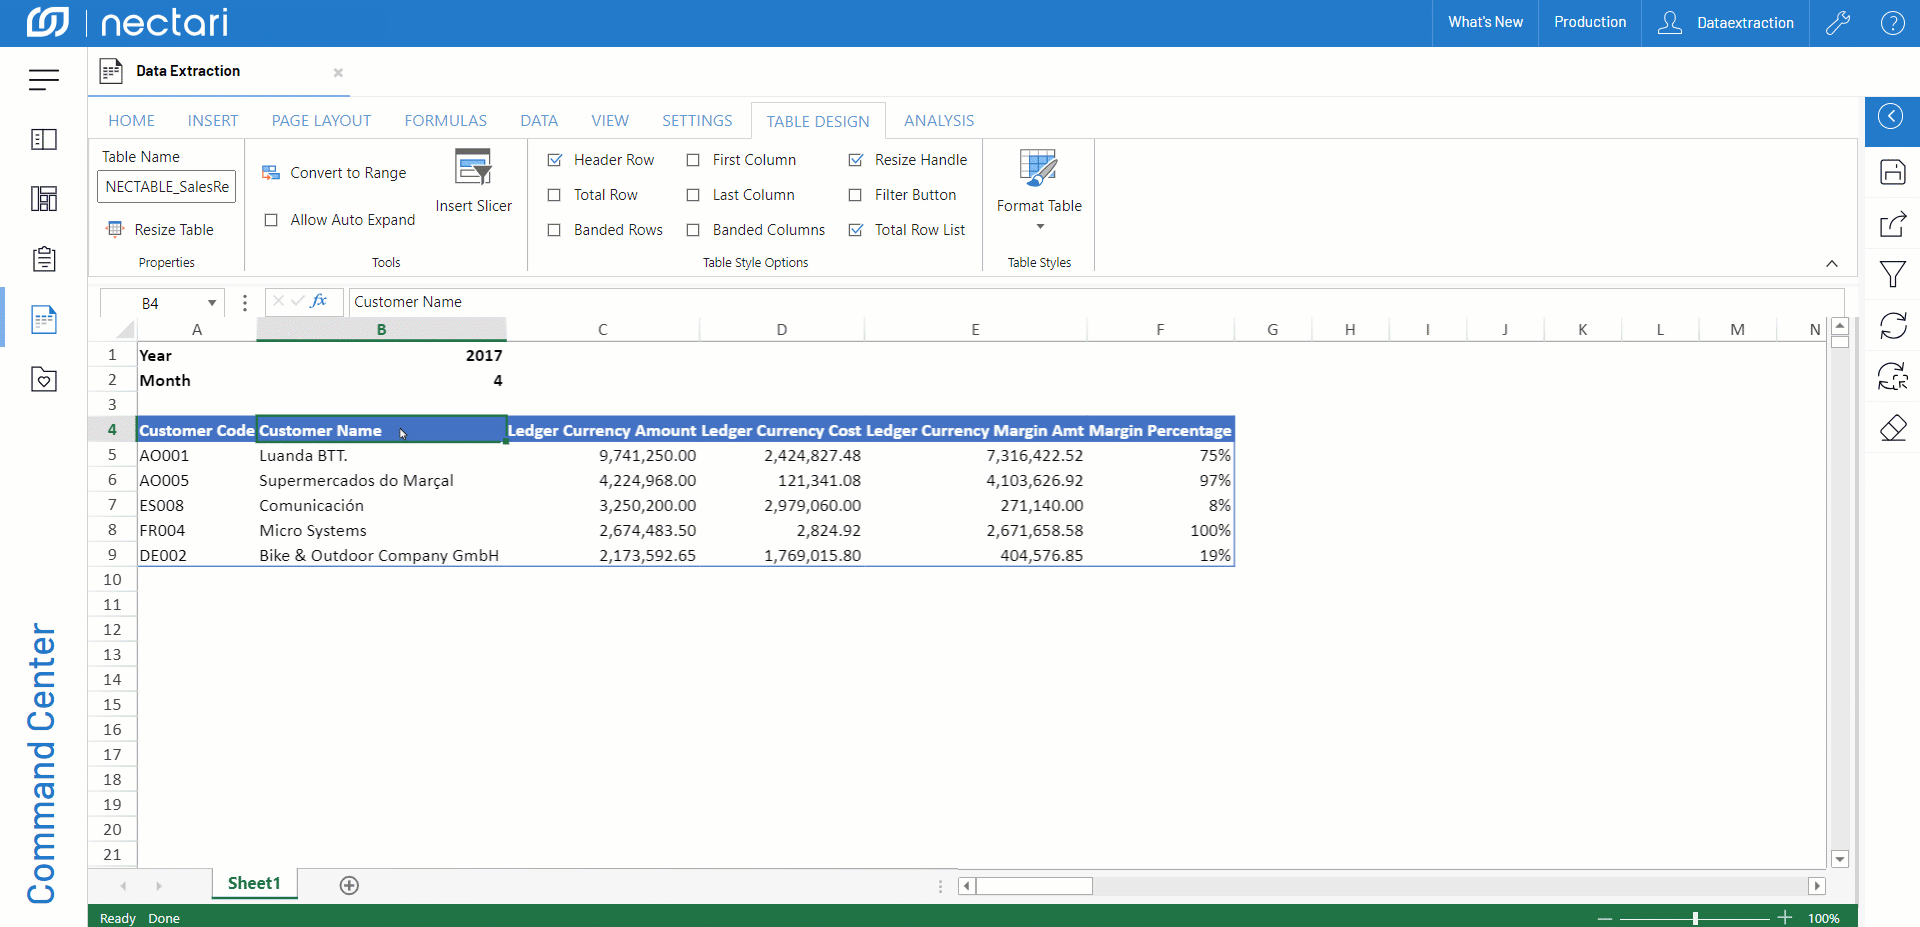Screen dimensions: 1920x927
Task: Expand the B4 name box dropdown
Action: point(212,303)
